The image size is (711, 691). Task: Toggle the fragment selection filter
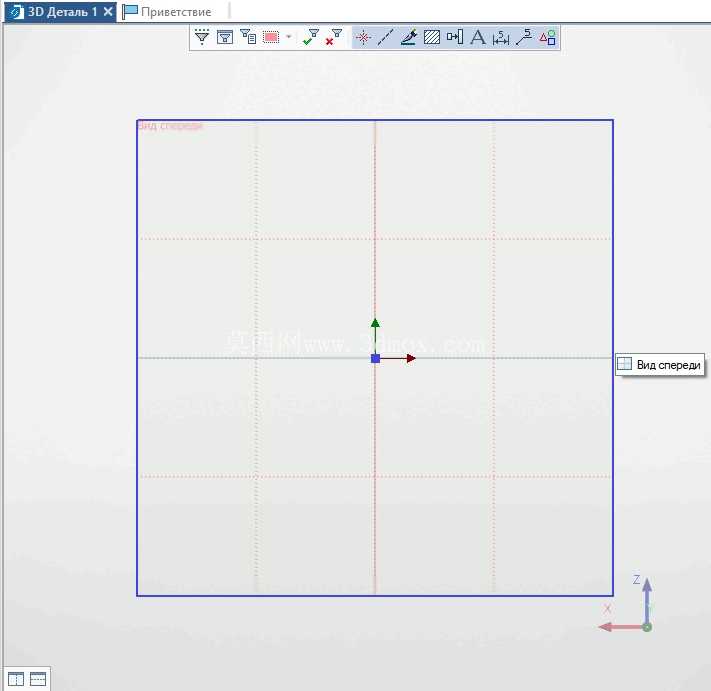tap(455, 37)
